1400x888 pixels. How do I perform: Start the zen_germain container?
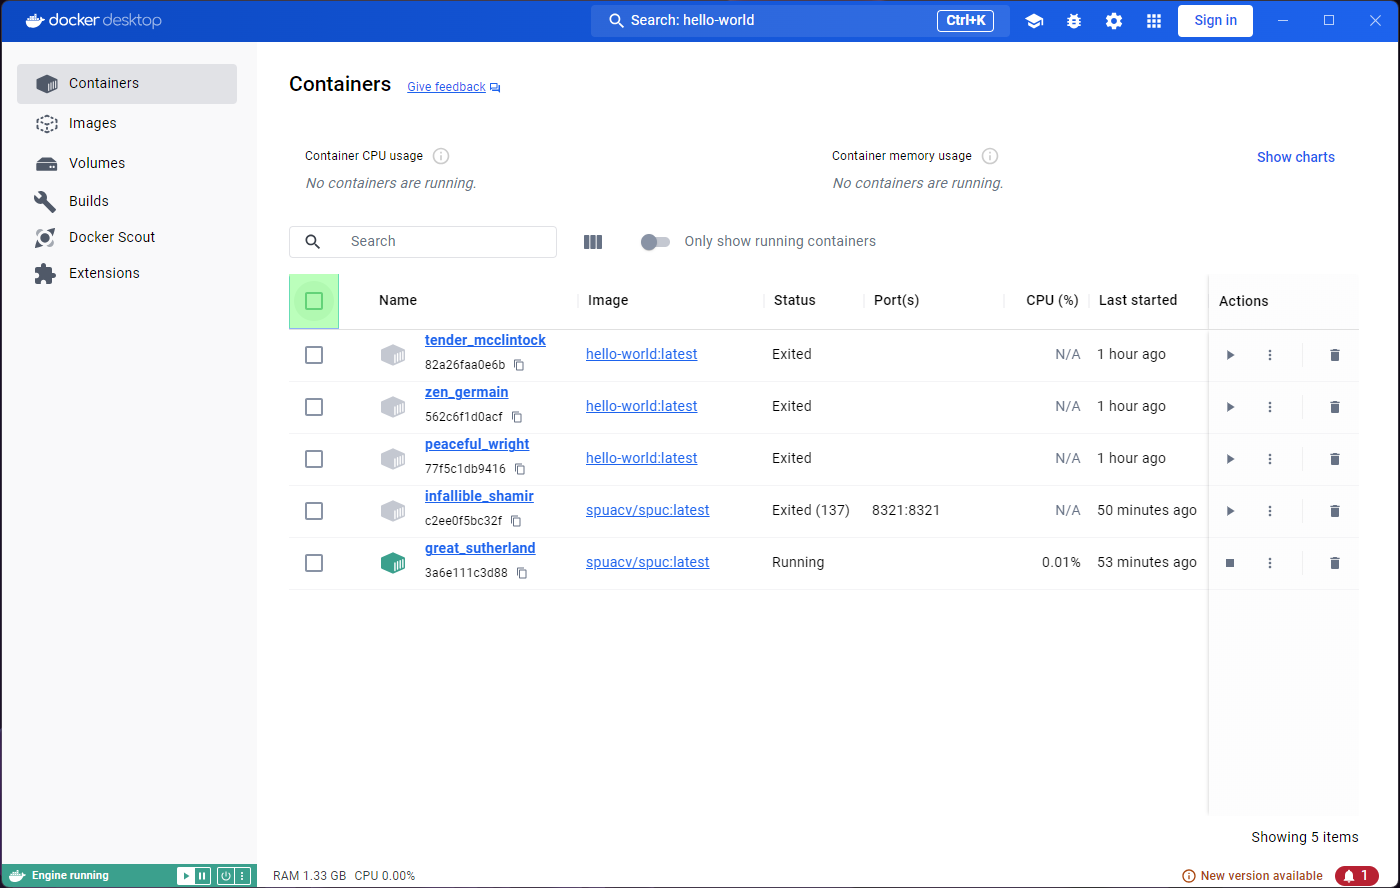point(1230,407)
